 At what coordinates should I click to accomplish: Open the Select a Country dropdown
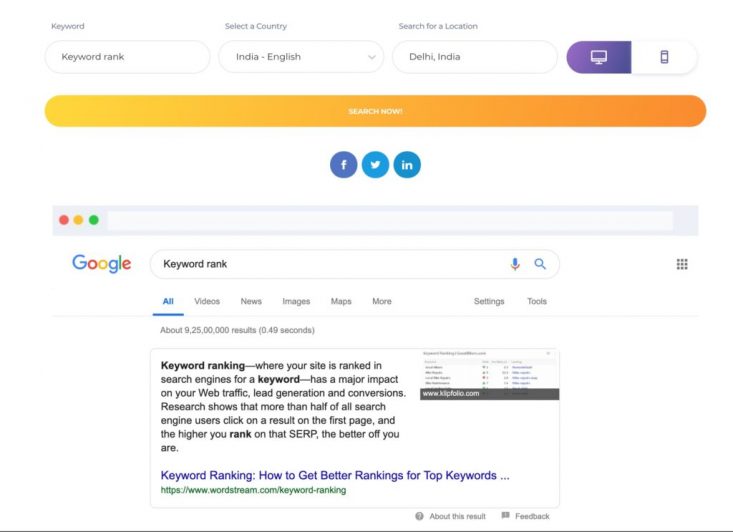coord(301,57)
